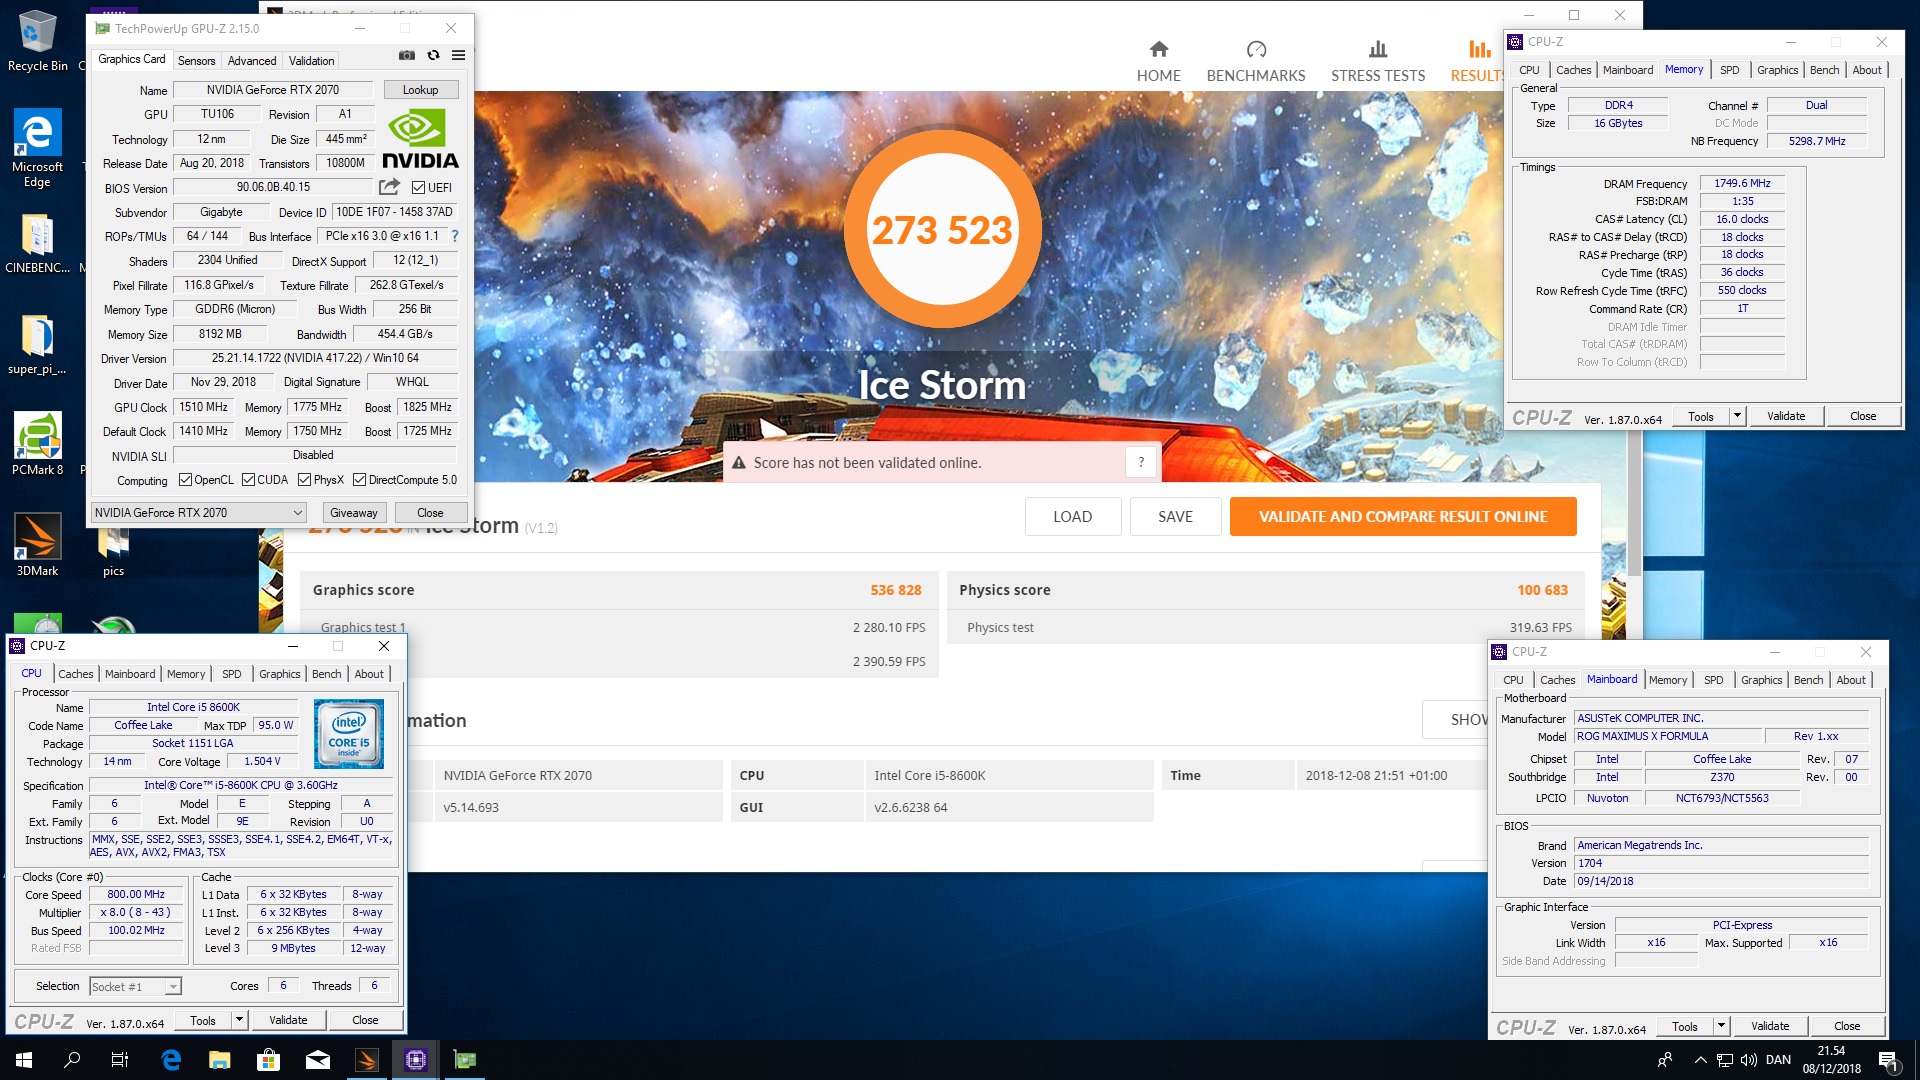Open the GPU-Z hamburger menu

click(458, 56)
